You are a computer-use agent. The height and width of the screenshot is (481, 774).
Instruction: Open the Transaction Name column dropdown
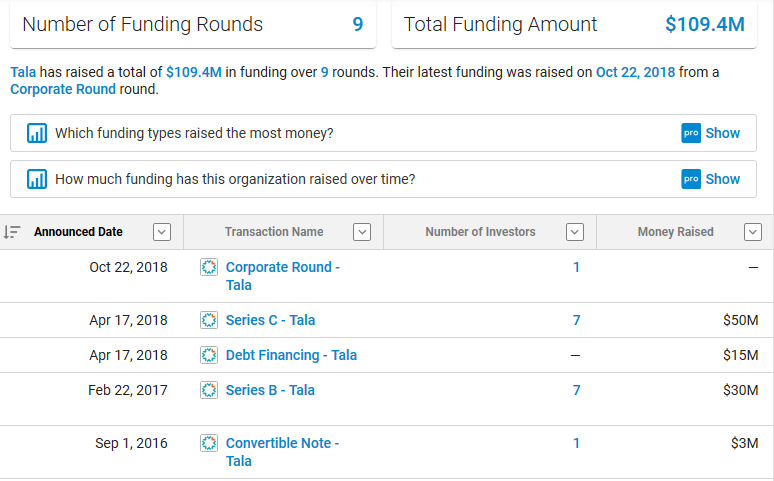coord(362,232)
